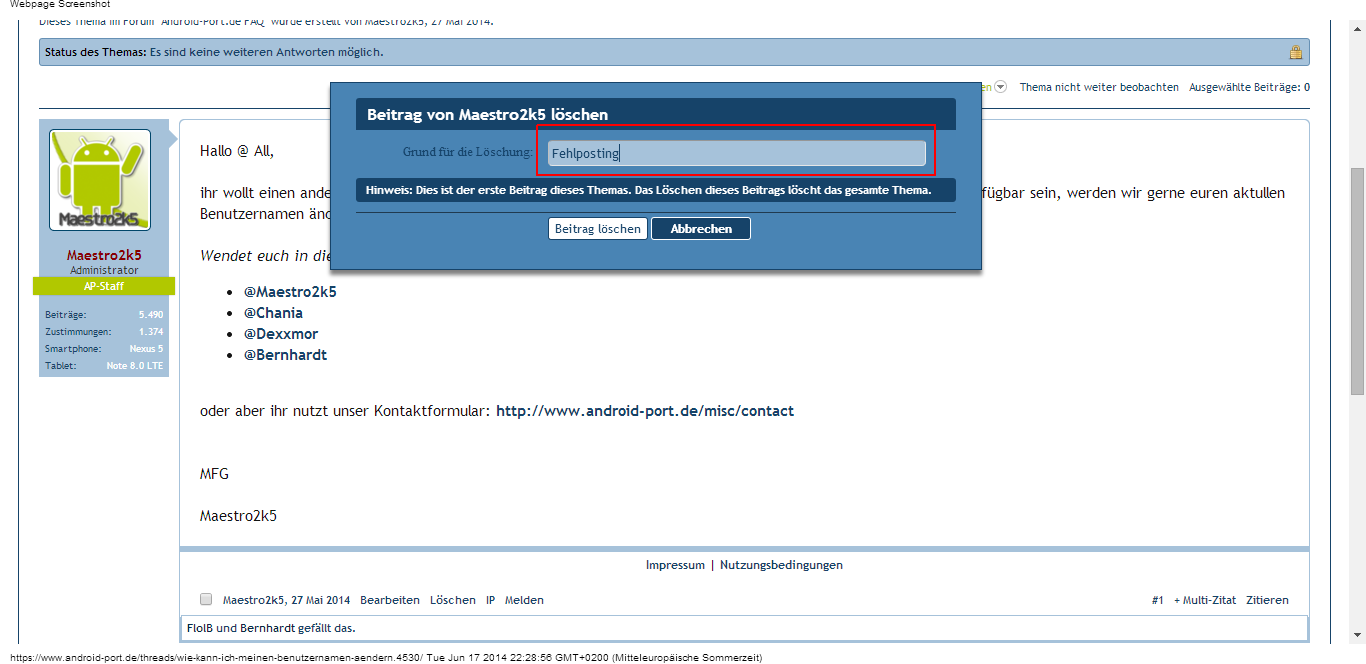Click 'Thema nicht weiter beobachten' link
Viewport: 1366px width, 664px height.
(1098, 88)
